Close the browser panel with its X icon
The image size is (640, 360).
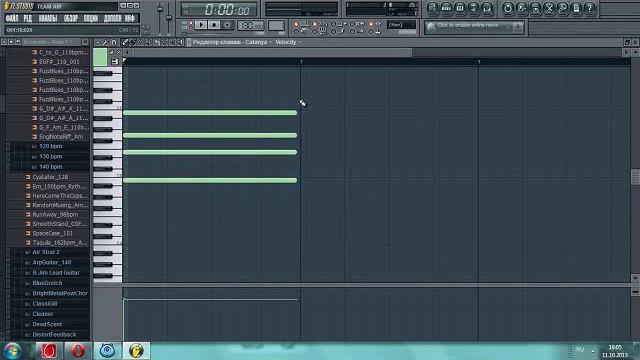[85, 42]
